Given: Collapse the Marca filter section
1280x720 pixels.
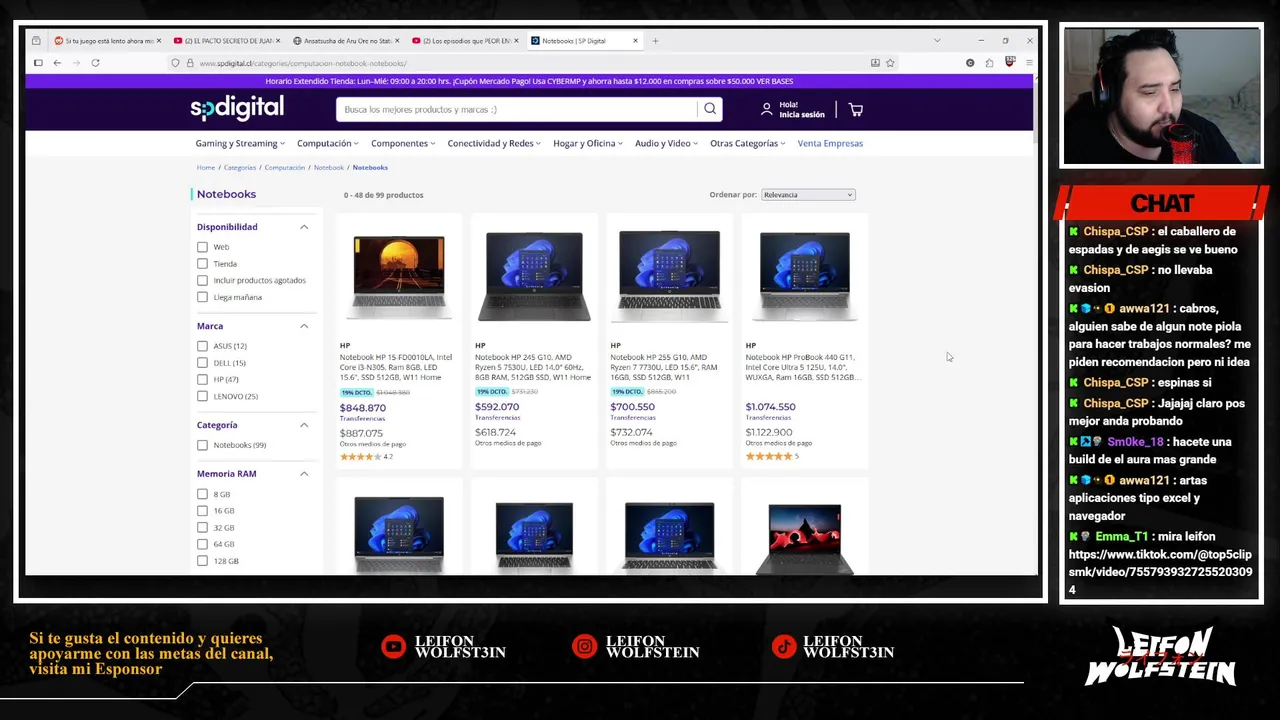Looking at the screenshot, I should coord(304,326).
